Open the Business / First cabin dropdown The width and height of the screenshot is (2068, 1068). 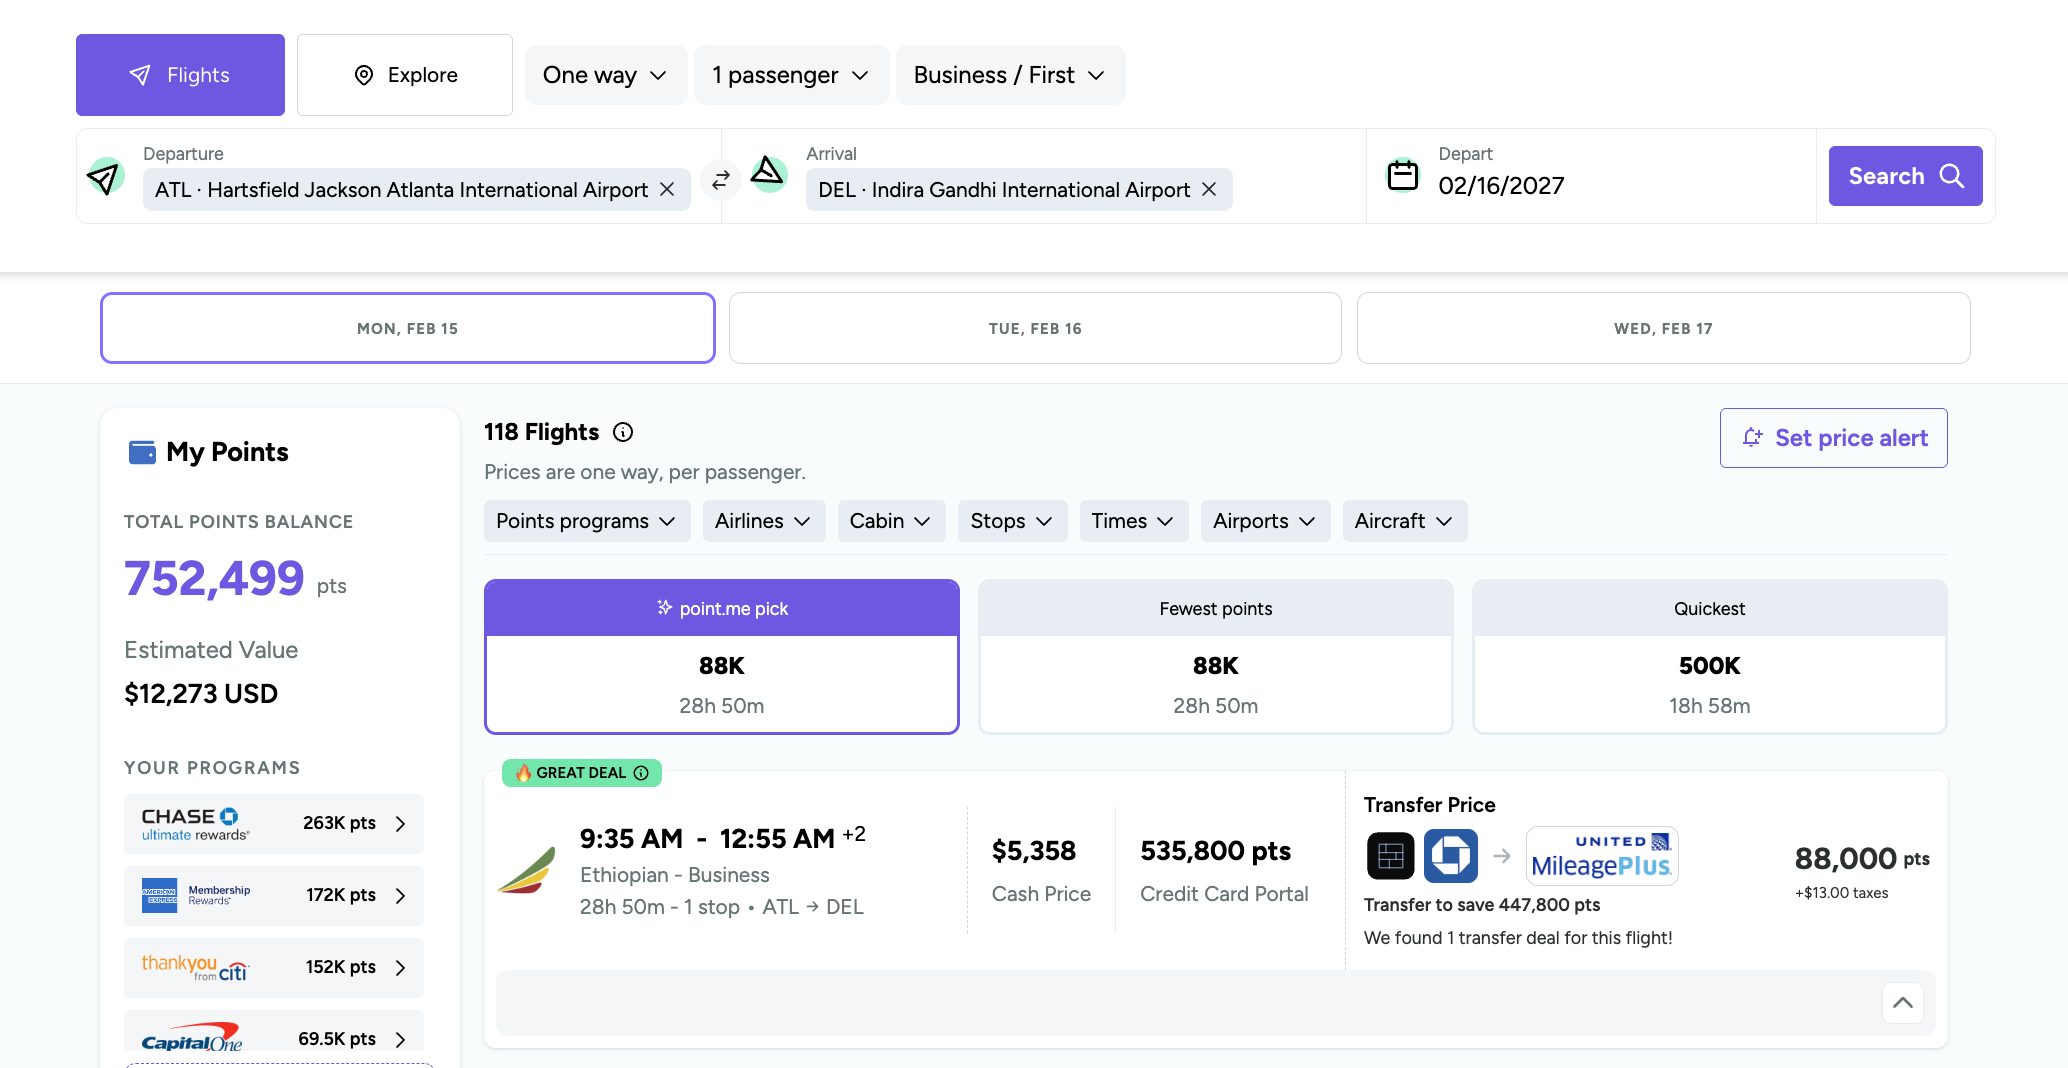tap(1010, 75)
